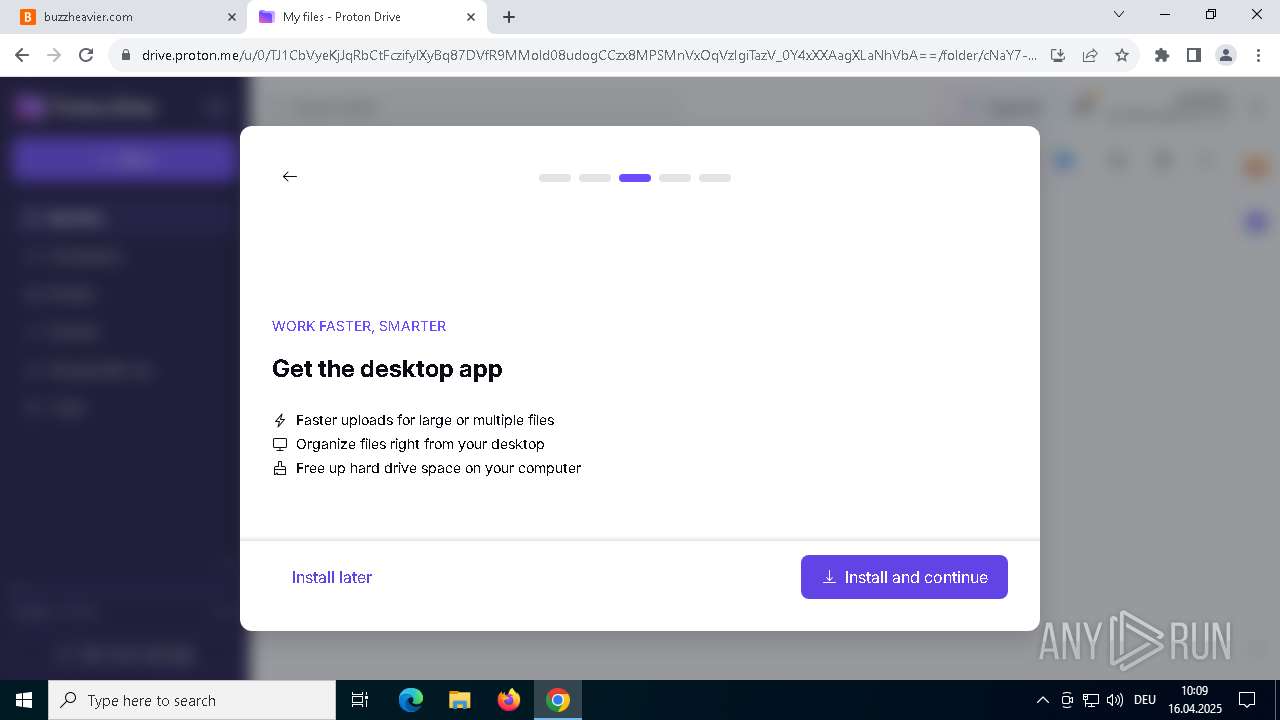The height and width of the screenshot is (720, 1280).
Task: View the site lock information icon
Action: [126, 55]
